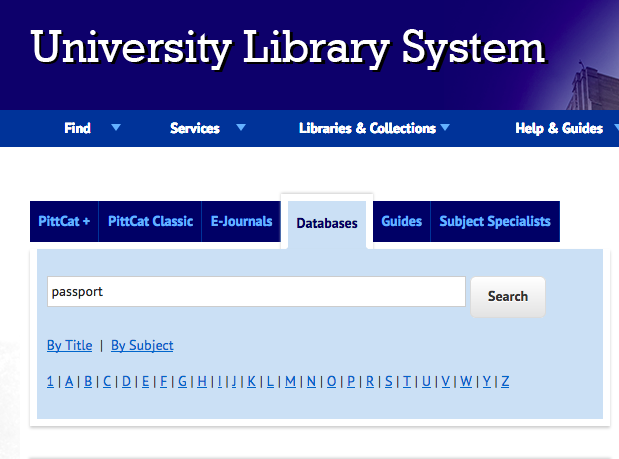The image size is (619, 459).
Task: Open databases starting with B
Action: pyautogui.click(x=88, y=381)
